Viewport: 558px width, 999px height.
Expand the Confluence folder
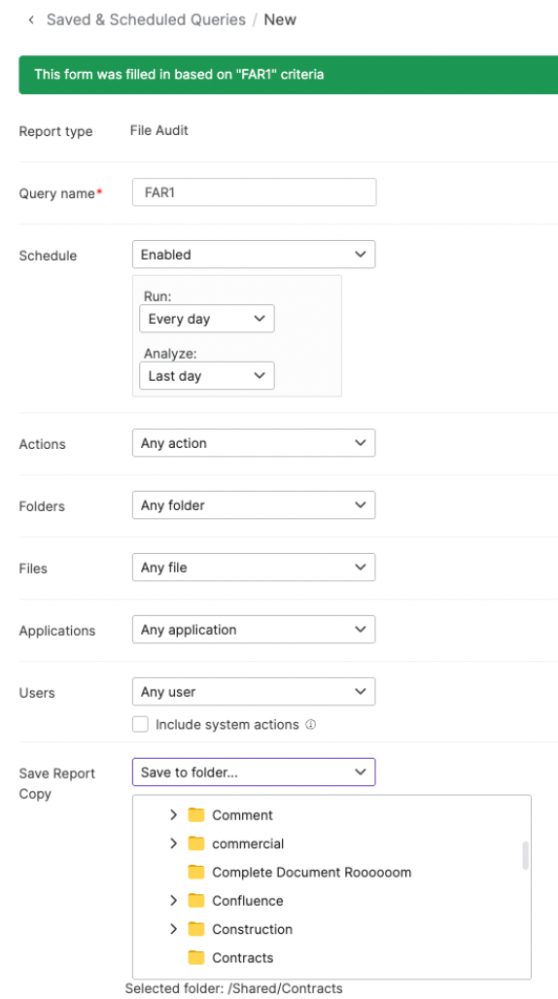(x=173, y=900)
